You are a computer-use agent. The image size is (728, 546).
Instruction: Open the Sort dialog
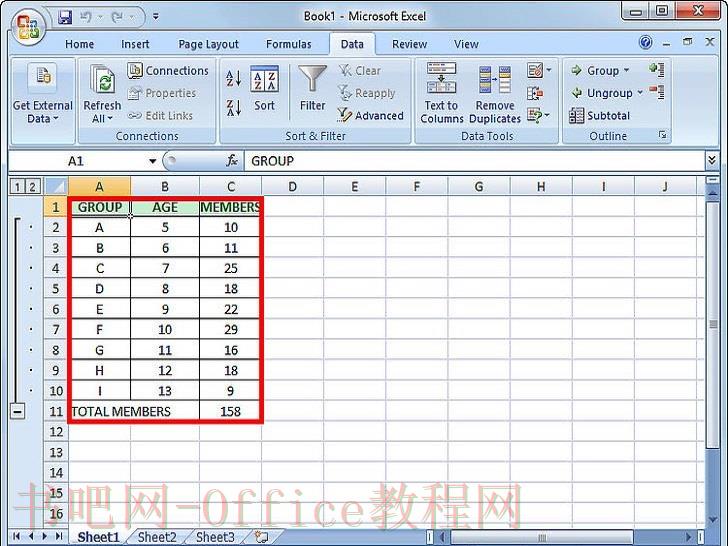264,89
